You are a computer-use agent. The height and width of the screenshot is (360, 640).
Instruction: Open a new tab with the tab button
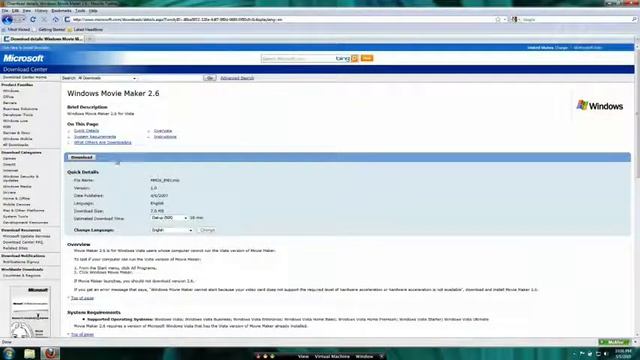[90, 39]
